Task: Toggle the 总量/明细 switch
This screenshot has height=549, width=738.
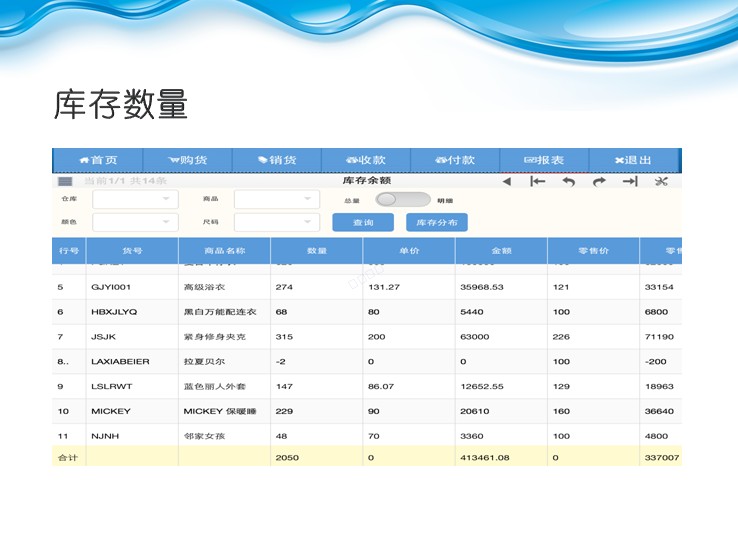Action: (x=403, y=200)
